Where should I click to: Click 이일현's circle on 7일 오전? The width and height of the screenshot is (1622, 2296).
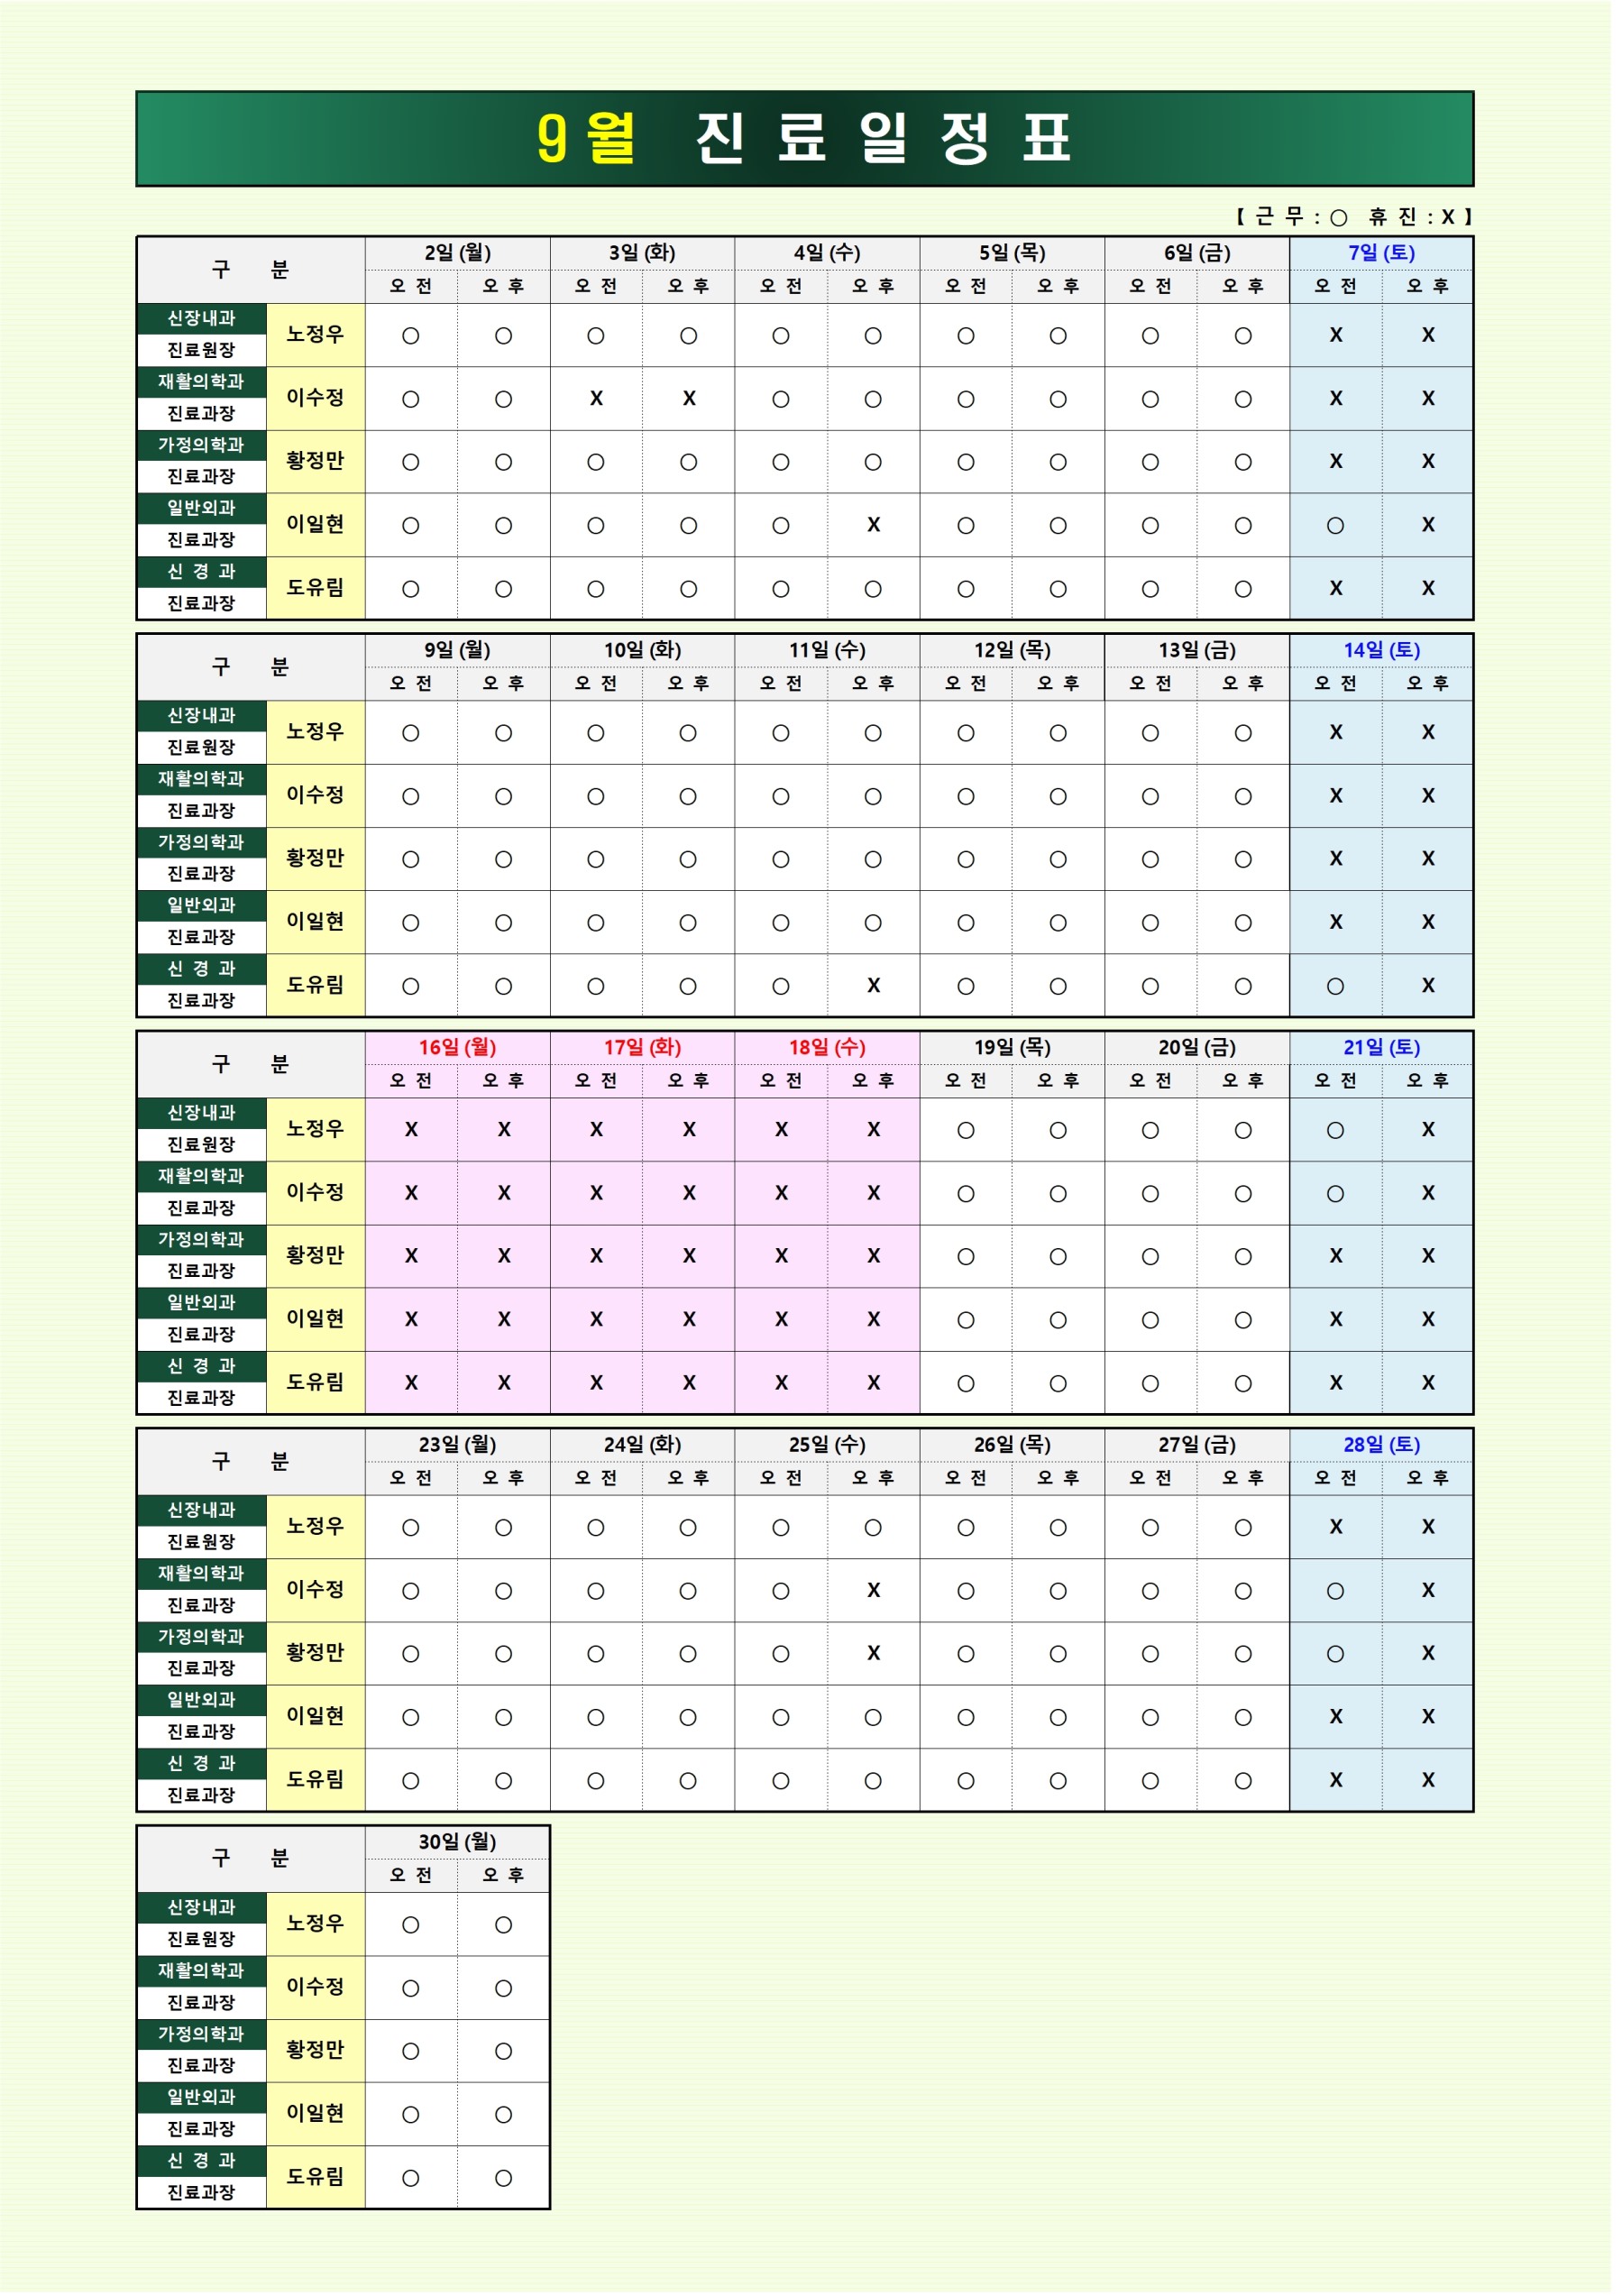1335,525
